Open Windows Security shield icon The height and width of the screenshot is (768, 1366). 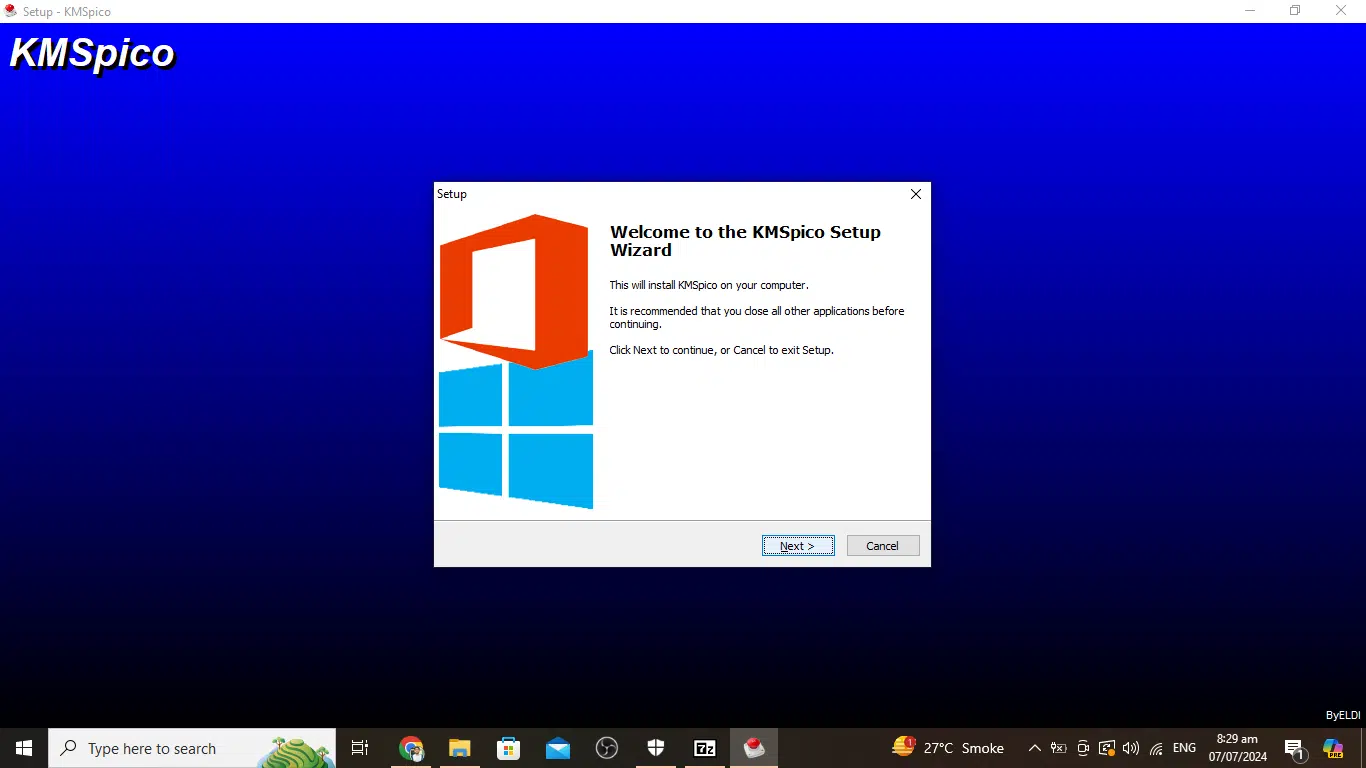pos(656,748)
